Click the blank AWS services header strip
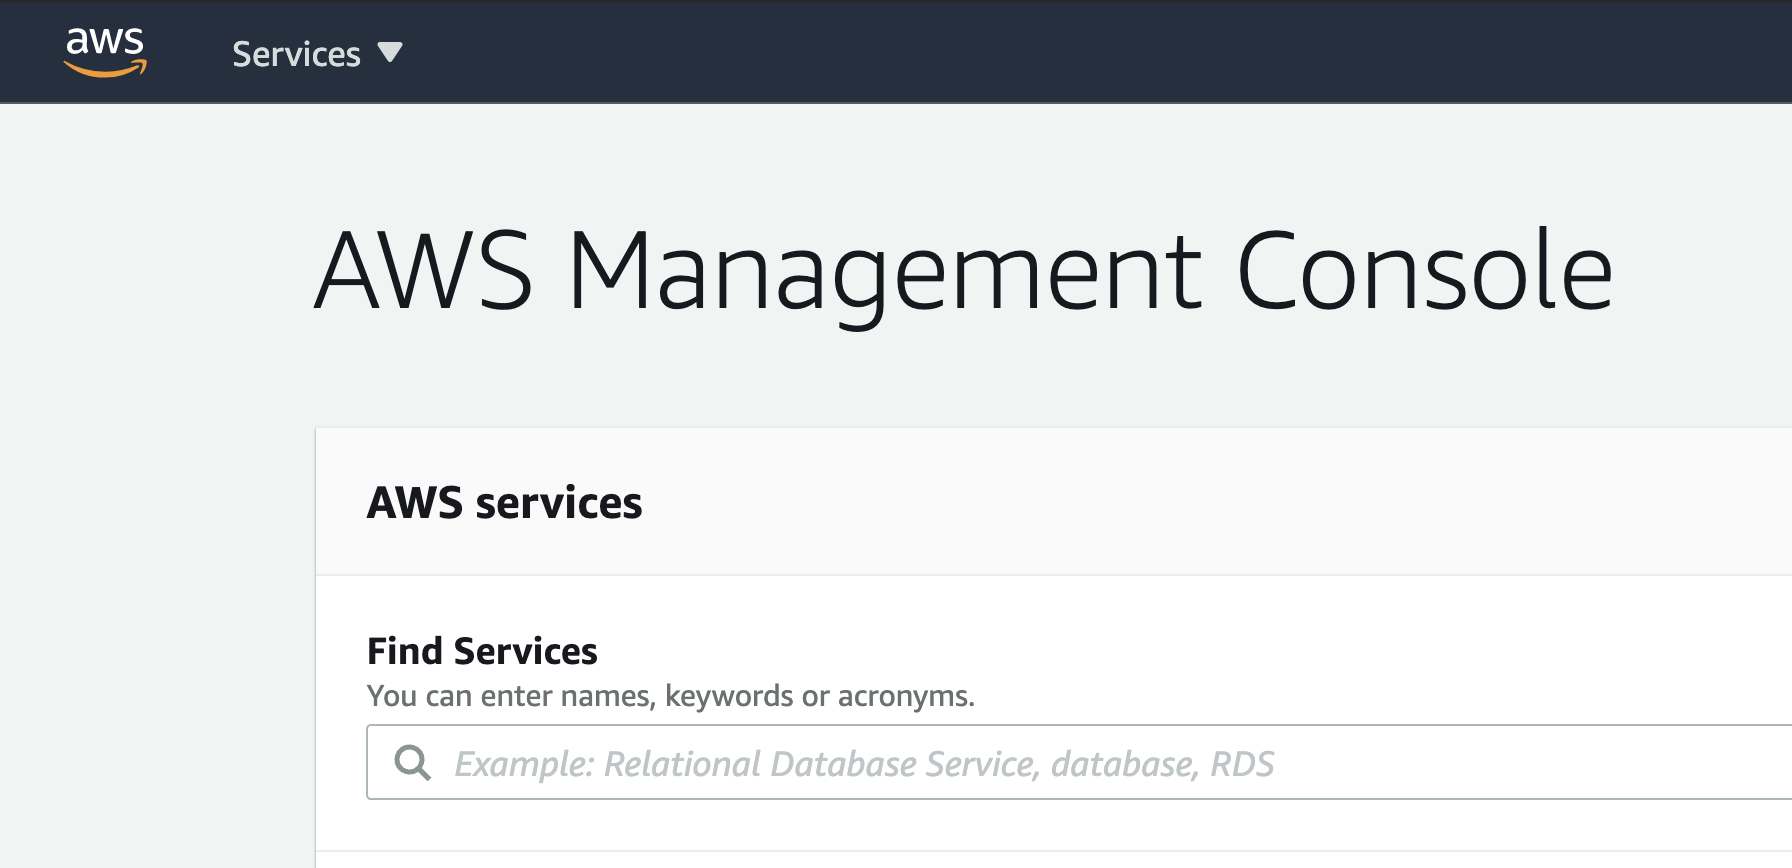The width and height of the screenshot is (1792, 868). tap(1200, 502)
